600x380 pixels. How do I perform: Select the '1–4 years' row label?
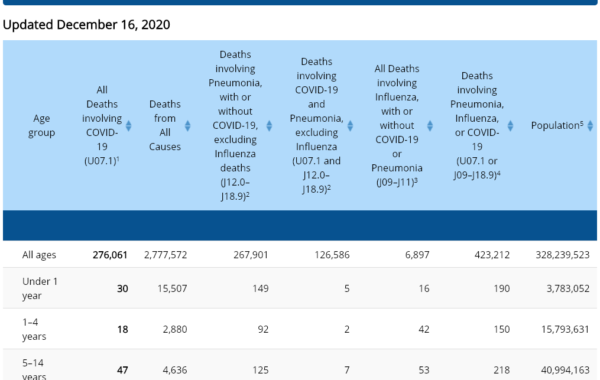point(34,329)
